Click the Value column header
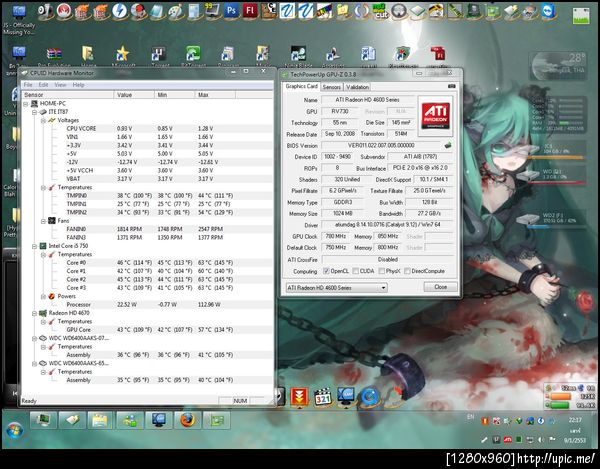 [134, 94]
